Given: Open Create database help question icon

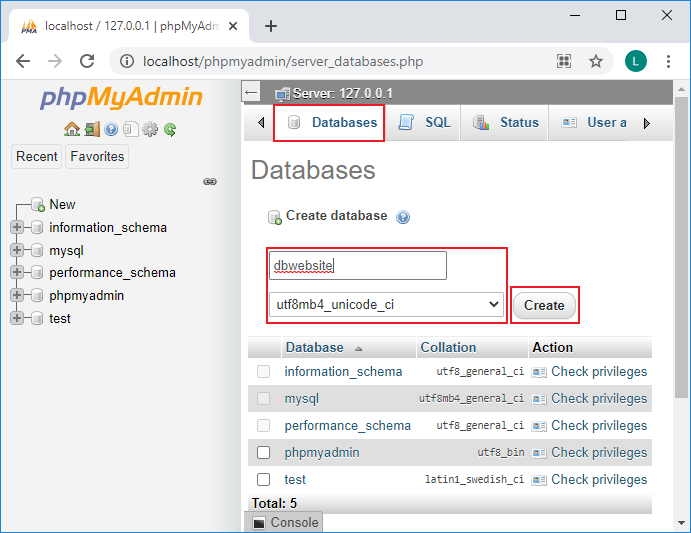Looking at the screenshot, I should click(403, 217).
